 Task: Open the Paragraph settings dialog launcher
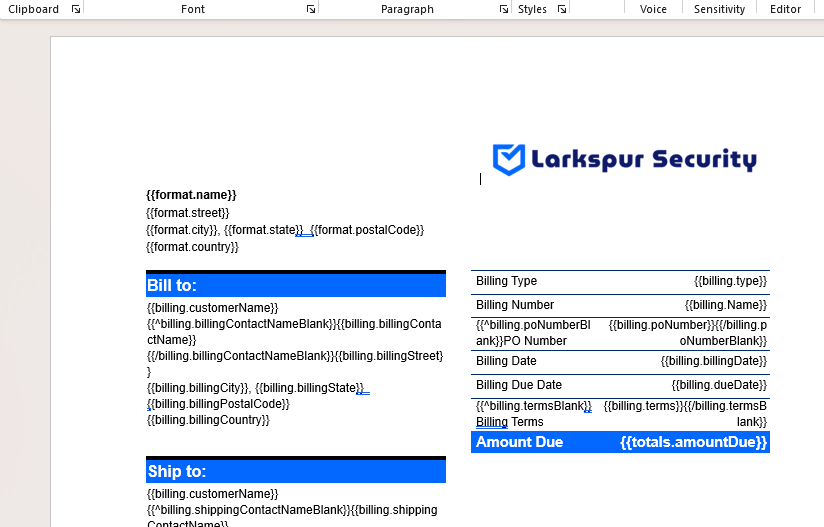point(503,9)
